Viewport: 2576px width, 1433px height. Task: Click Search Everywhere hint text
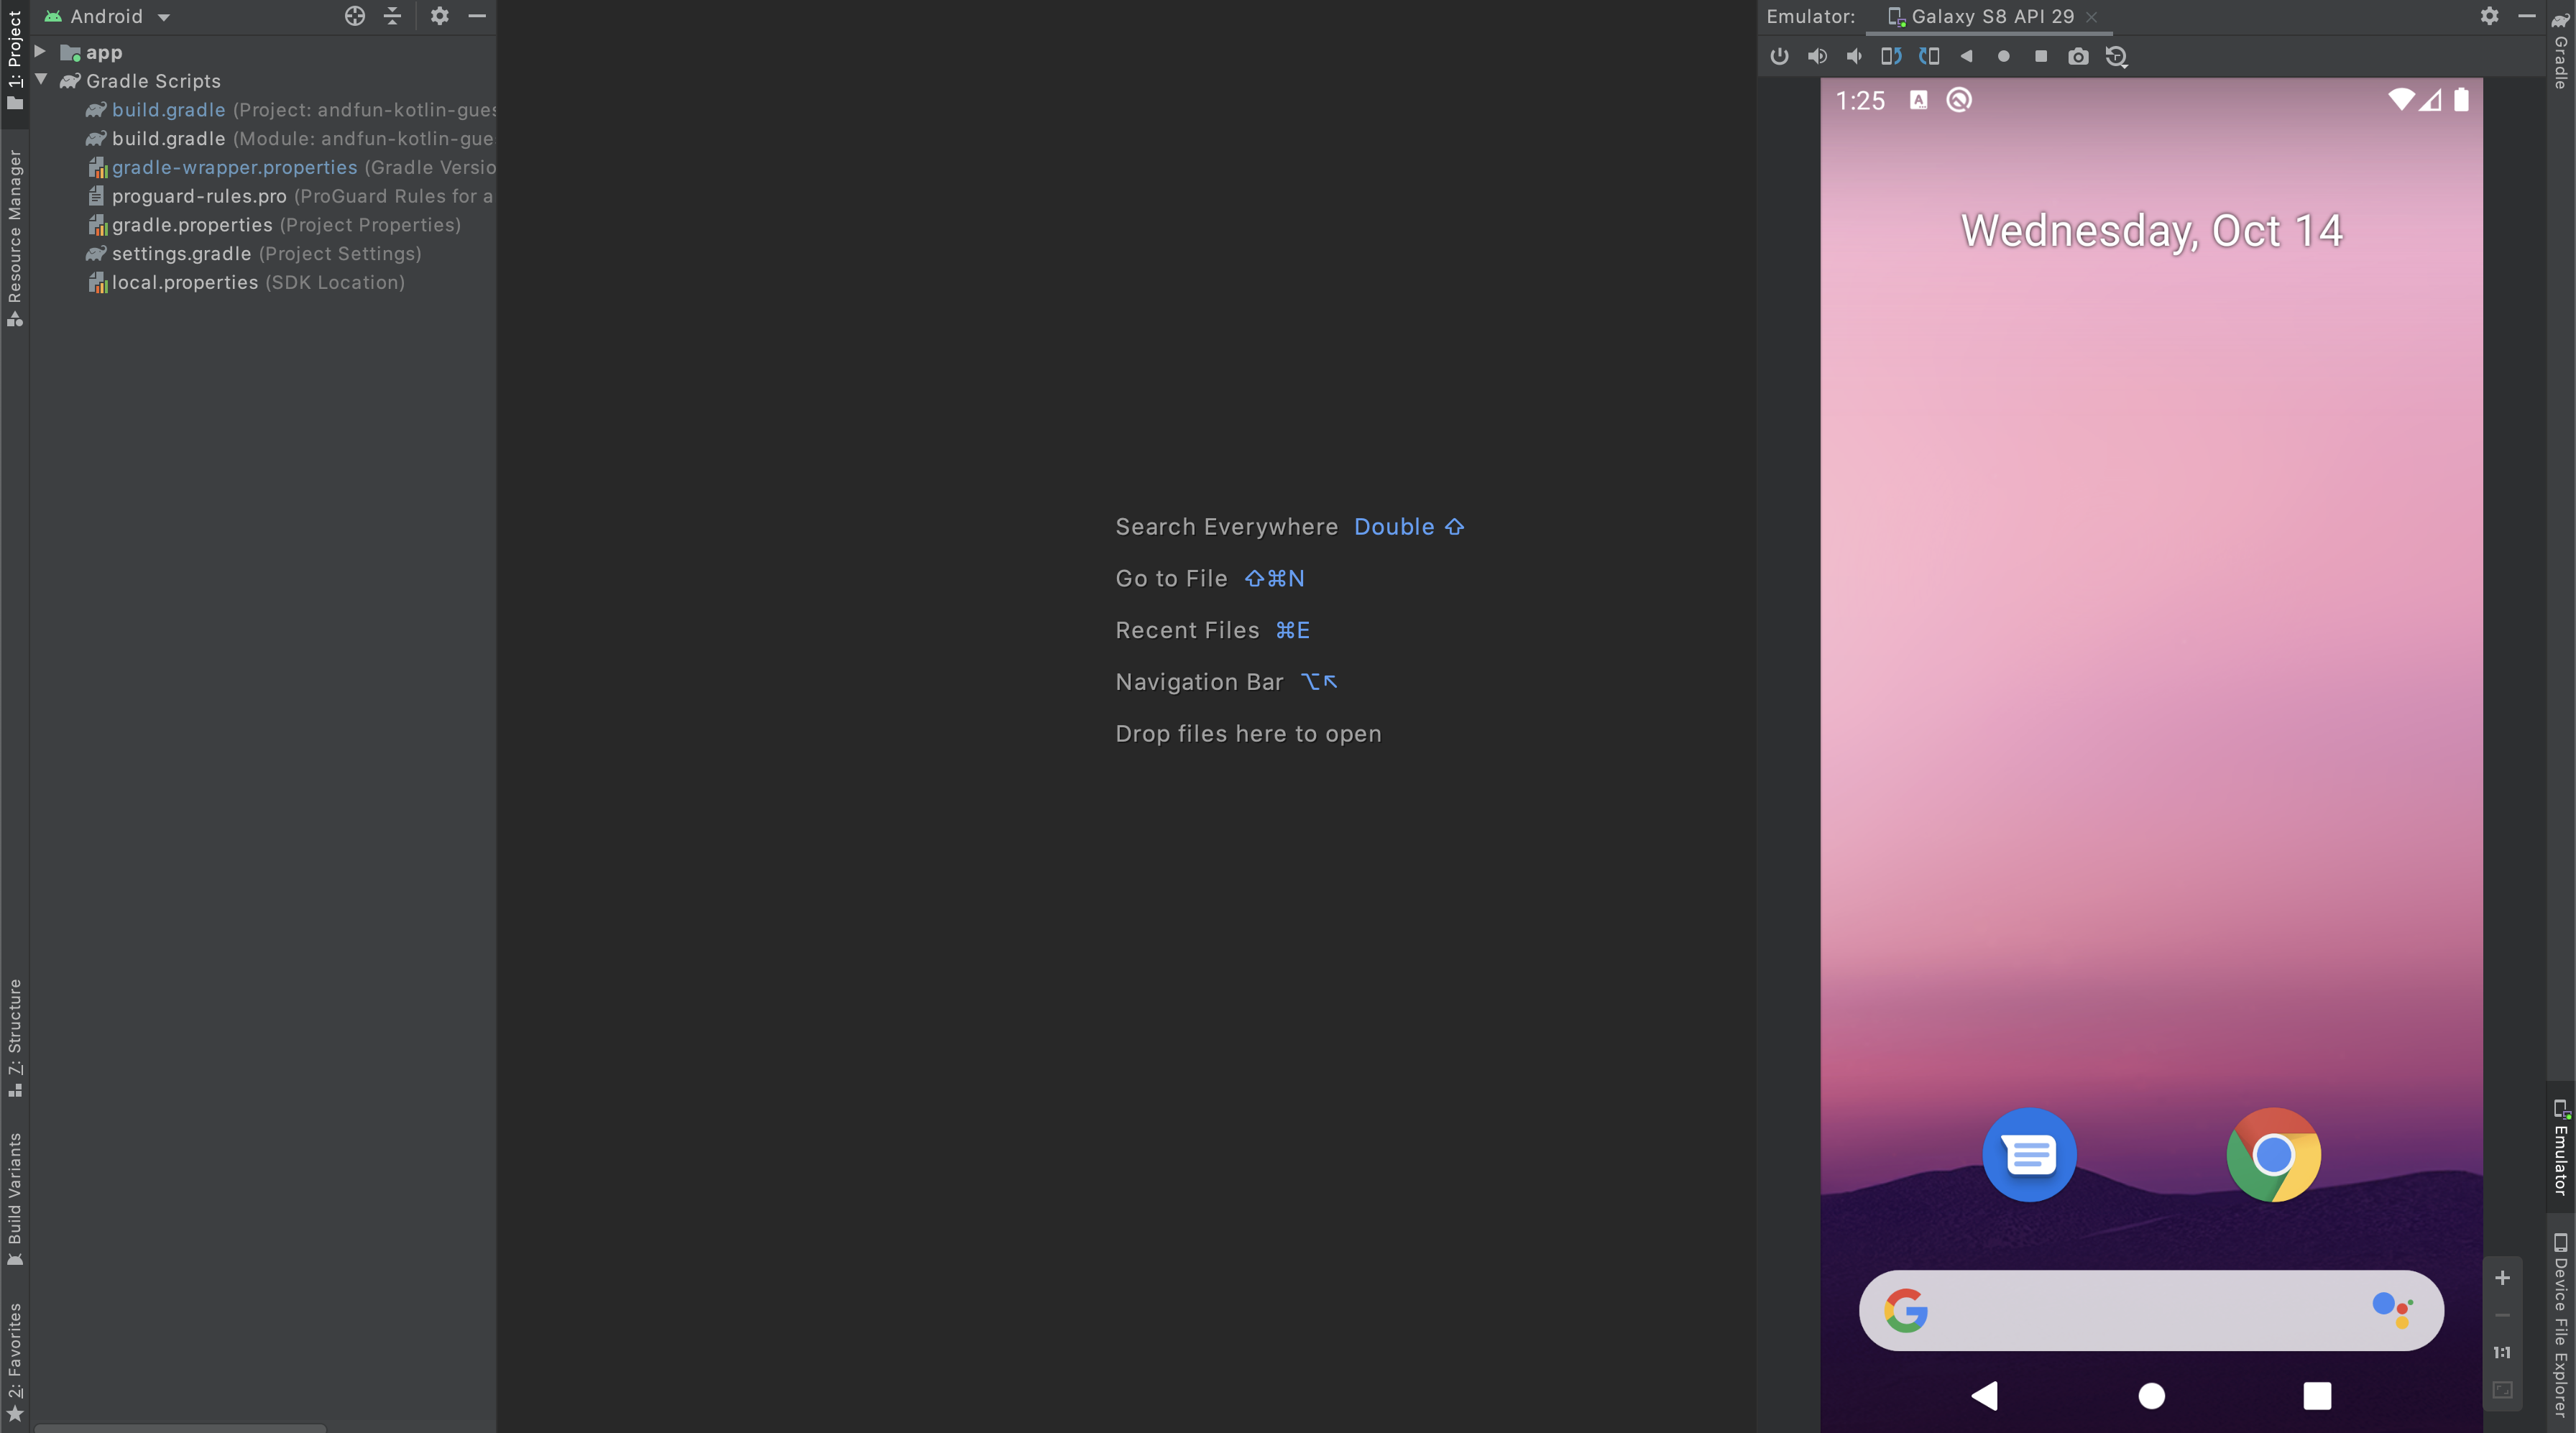1226,527
